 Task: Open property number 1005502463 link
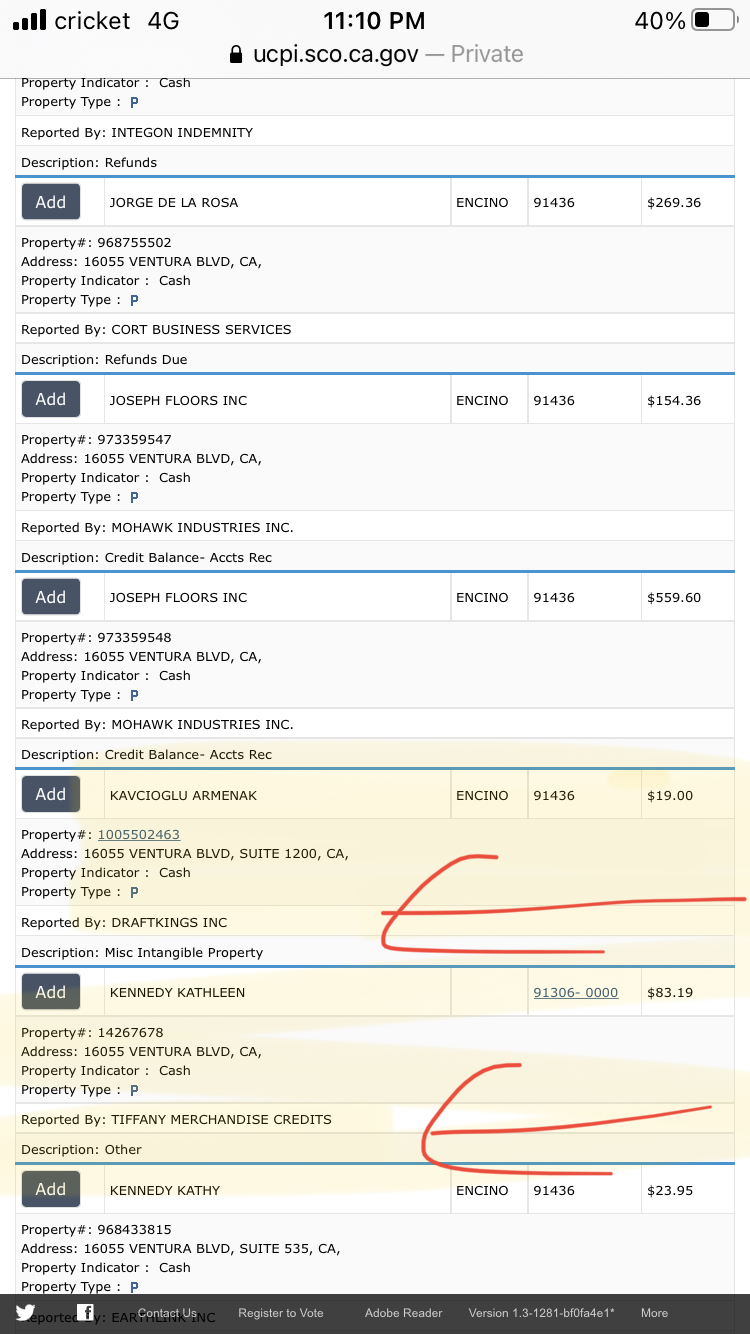click(138, 834)
